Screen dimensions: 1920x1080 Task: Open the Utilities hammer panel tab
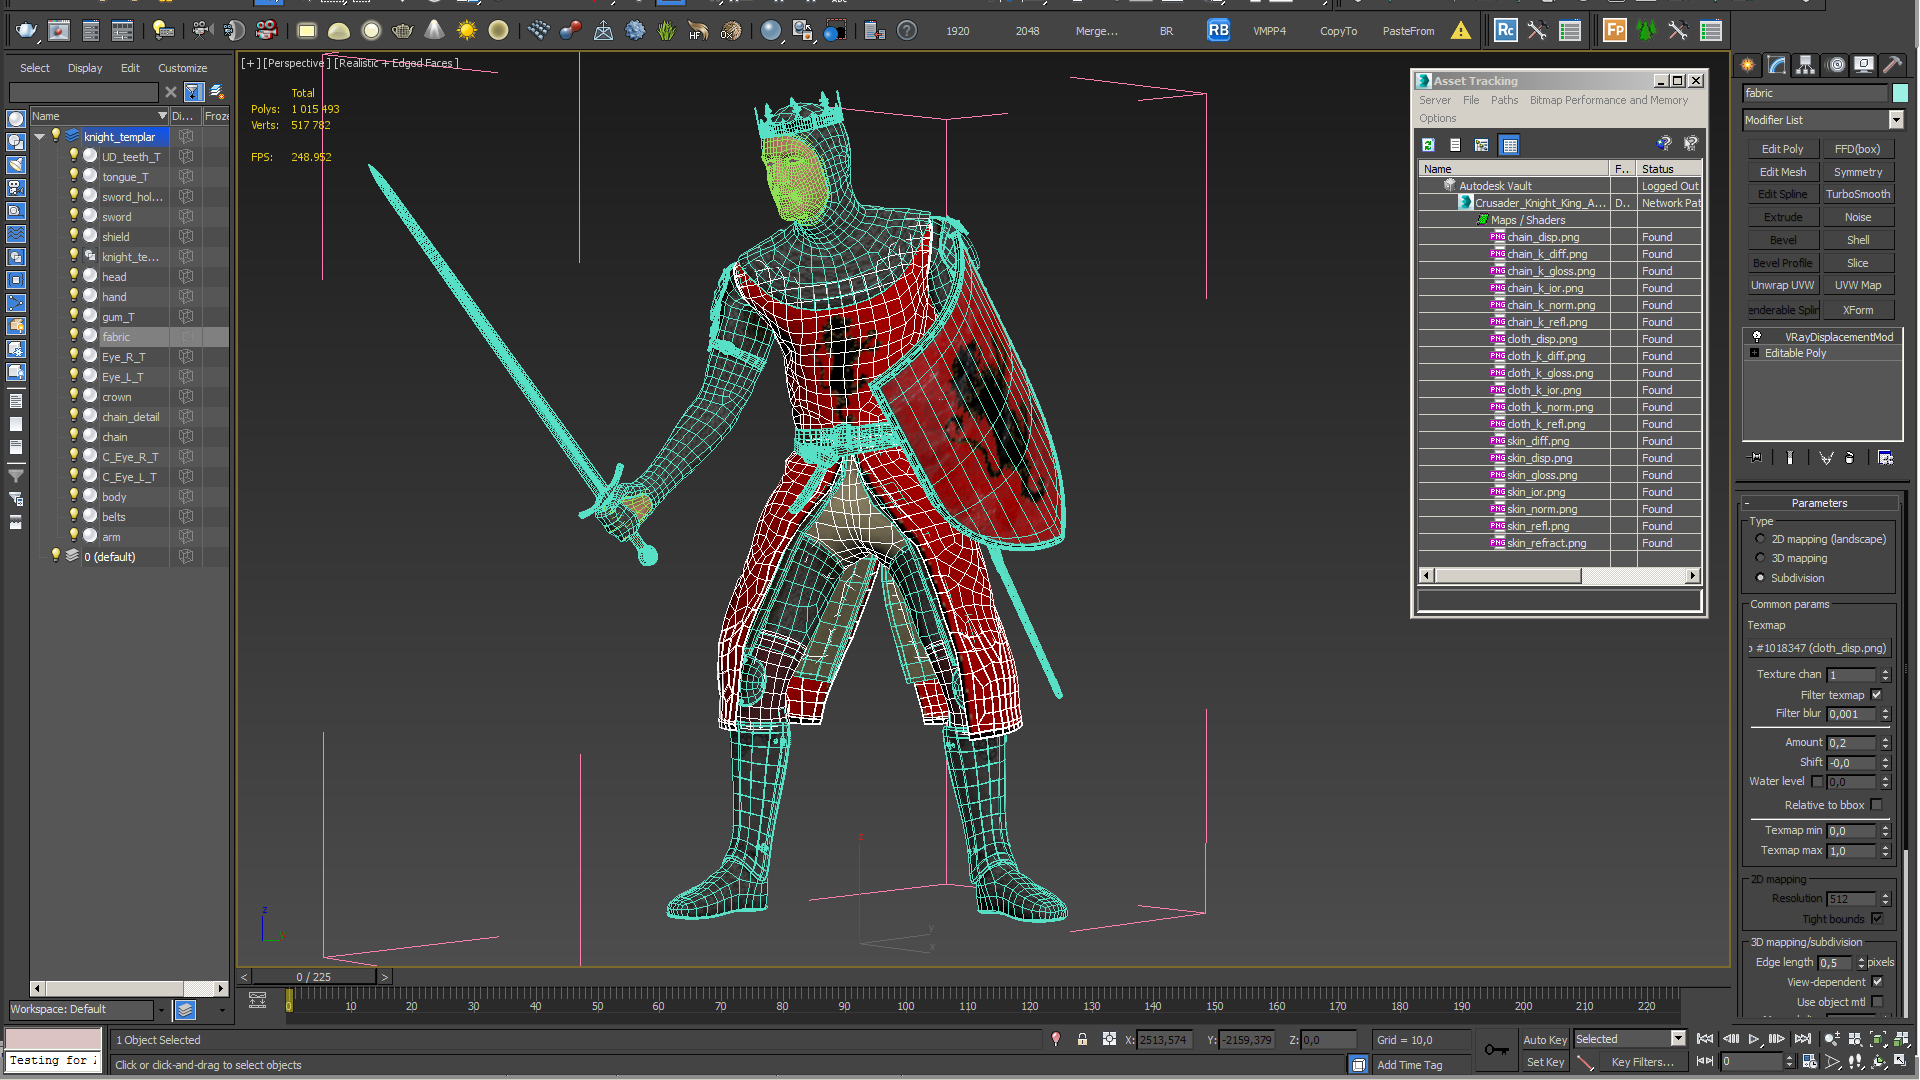pos(1893,65)
